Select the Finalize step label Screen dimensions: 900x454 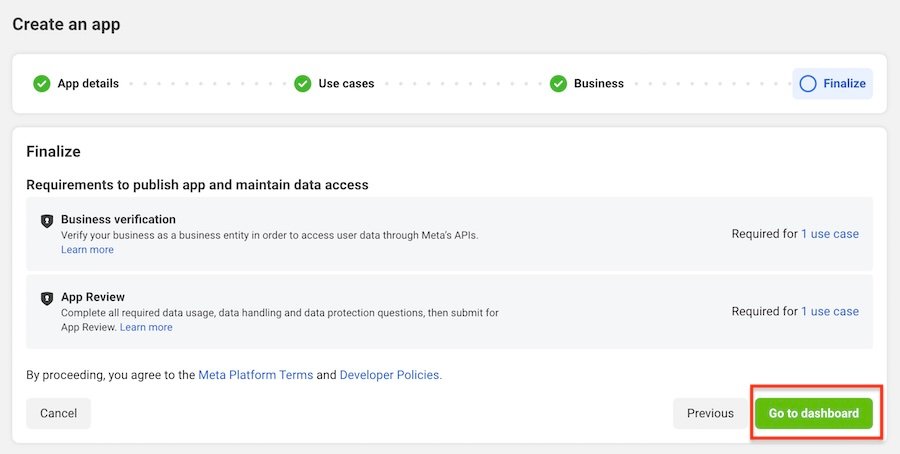844,84
